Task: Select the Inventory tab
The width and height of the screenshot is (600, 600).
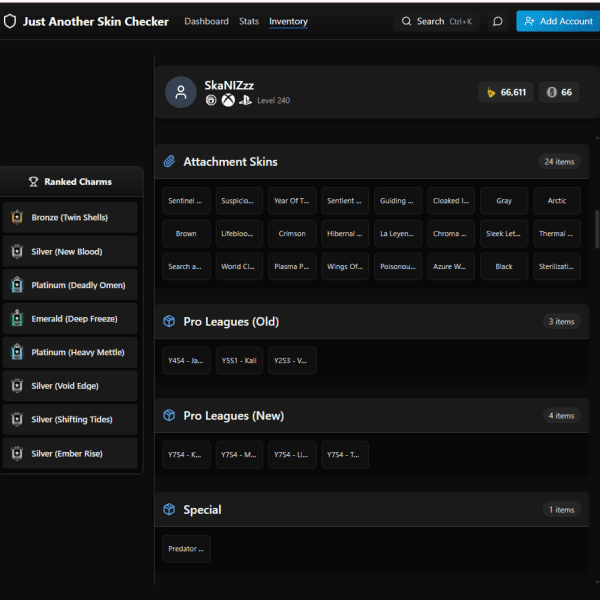Action: (288, 21)
